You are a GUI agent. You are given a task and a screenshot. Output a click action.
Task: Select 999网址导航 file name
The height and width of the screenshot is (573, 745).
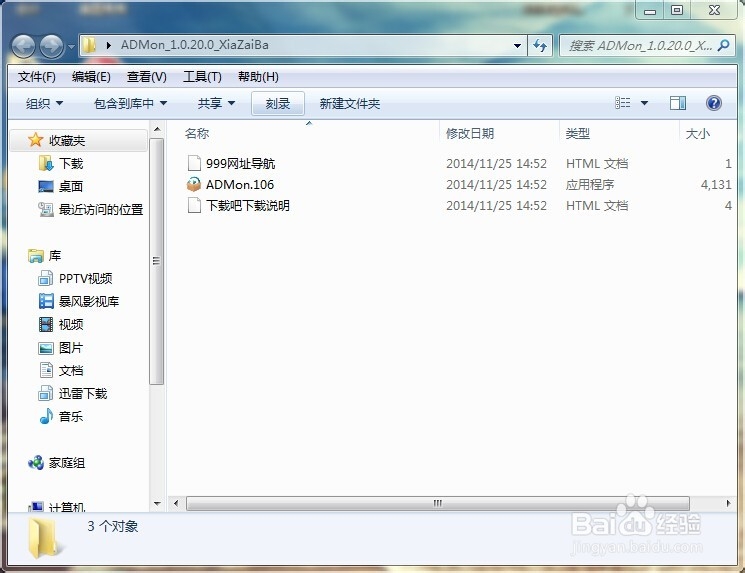[x=240, y=163]
